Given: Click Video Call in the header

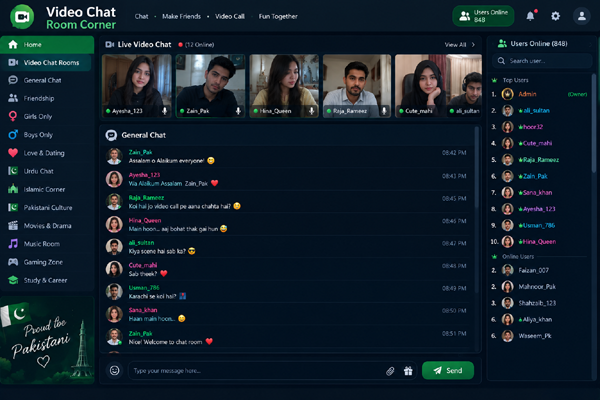Looking at the screenshot, I should (230, 16).
